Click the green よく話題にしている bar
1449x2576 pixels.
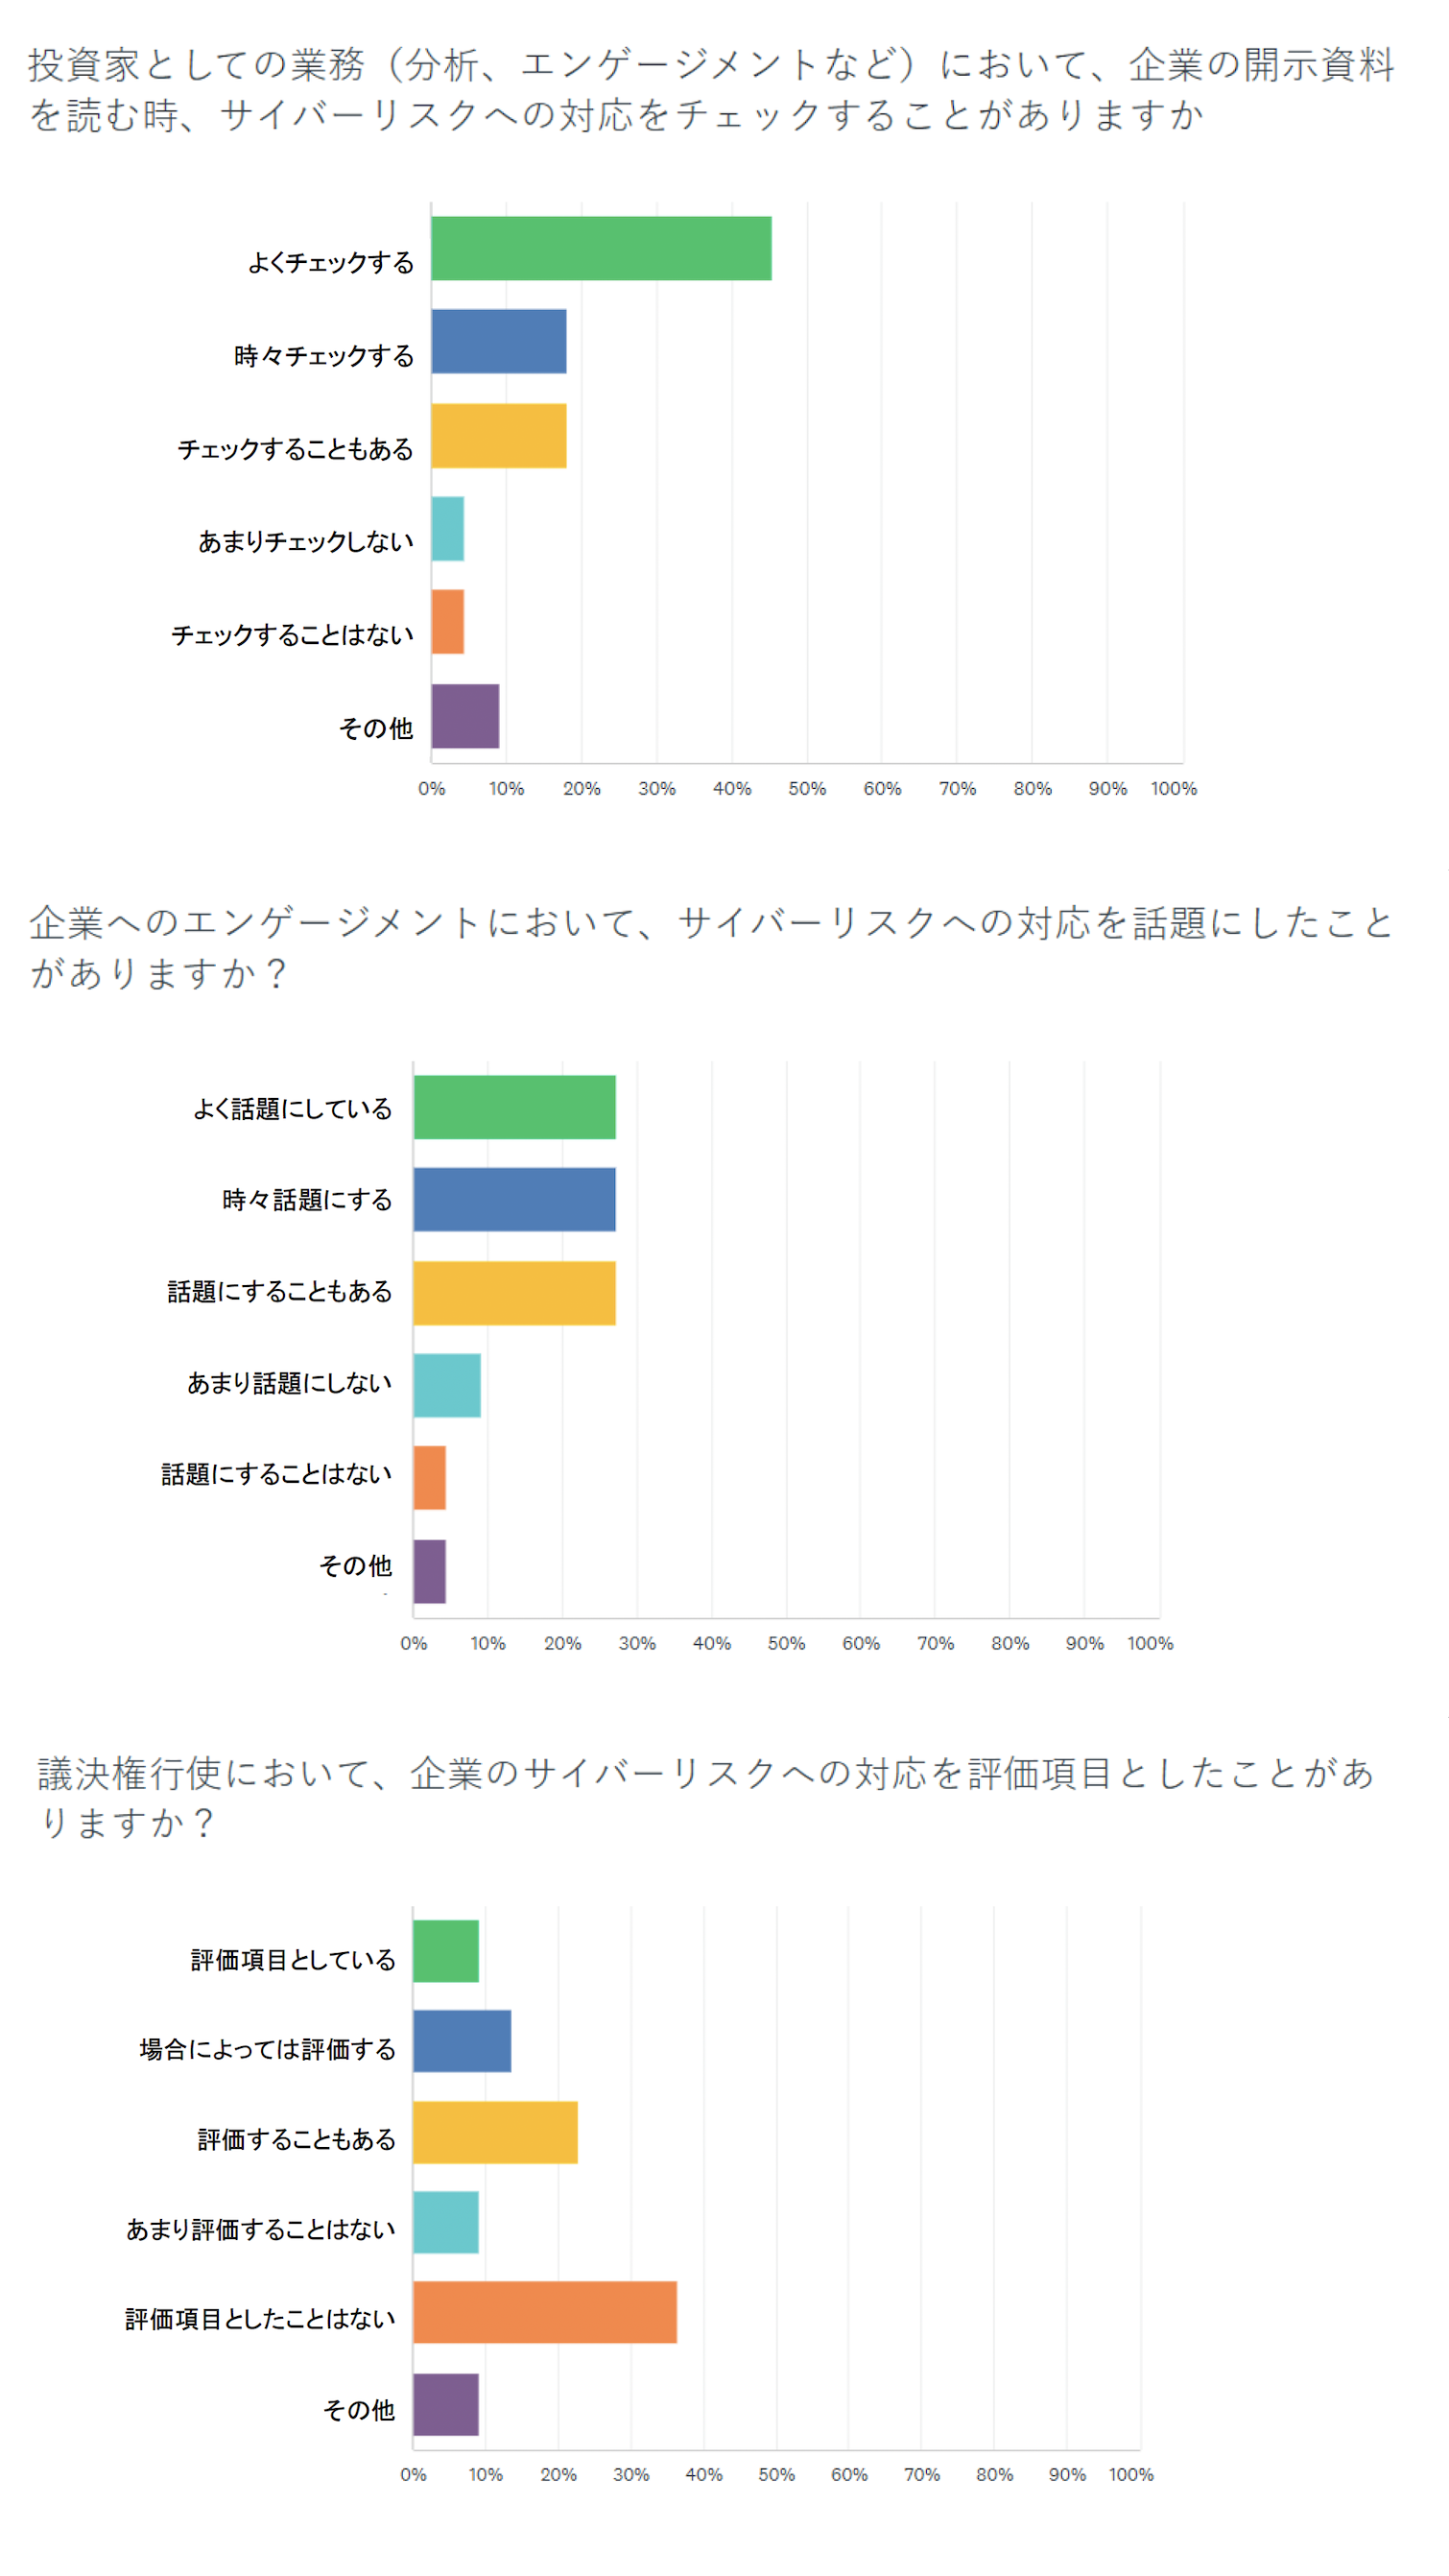click(514, 1106)
